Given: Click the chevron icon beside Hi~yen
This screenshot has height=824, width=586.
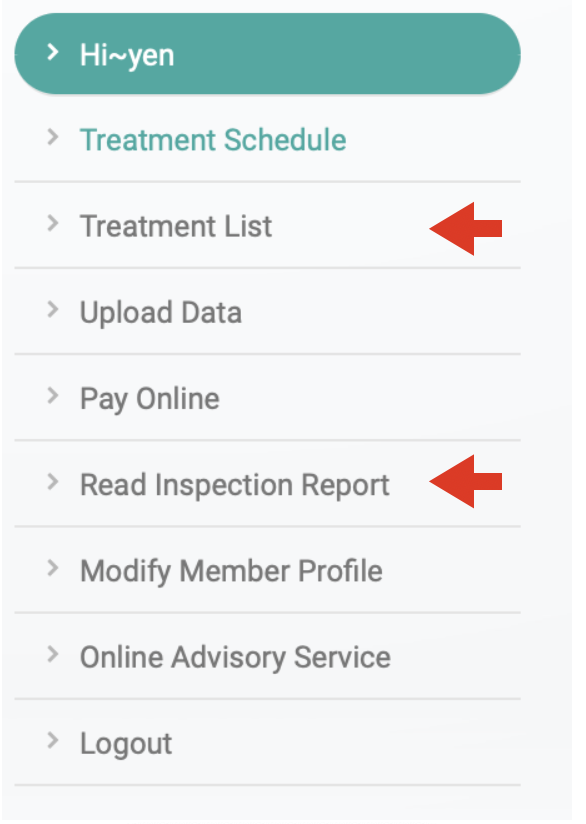Looking at the screenshot, I should click(53, 52).
